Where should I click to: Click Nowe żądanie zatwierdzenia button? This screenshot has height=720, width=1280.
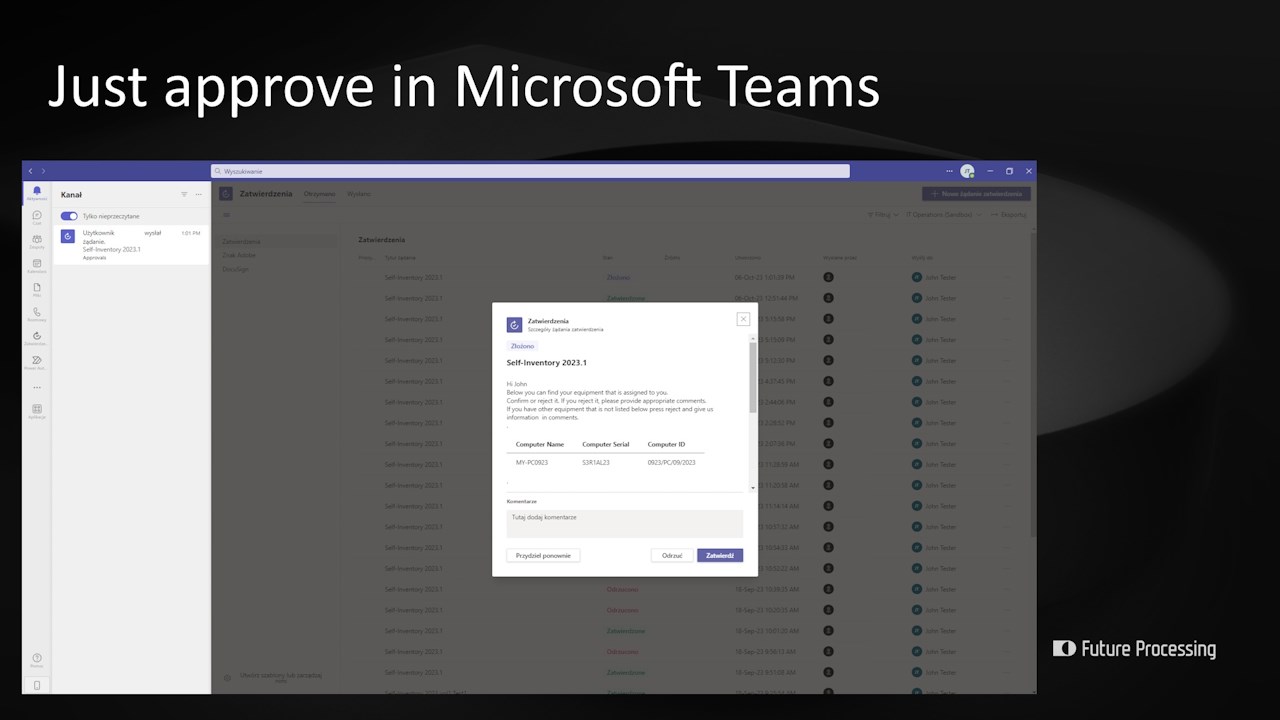(x=976, y=194)
